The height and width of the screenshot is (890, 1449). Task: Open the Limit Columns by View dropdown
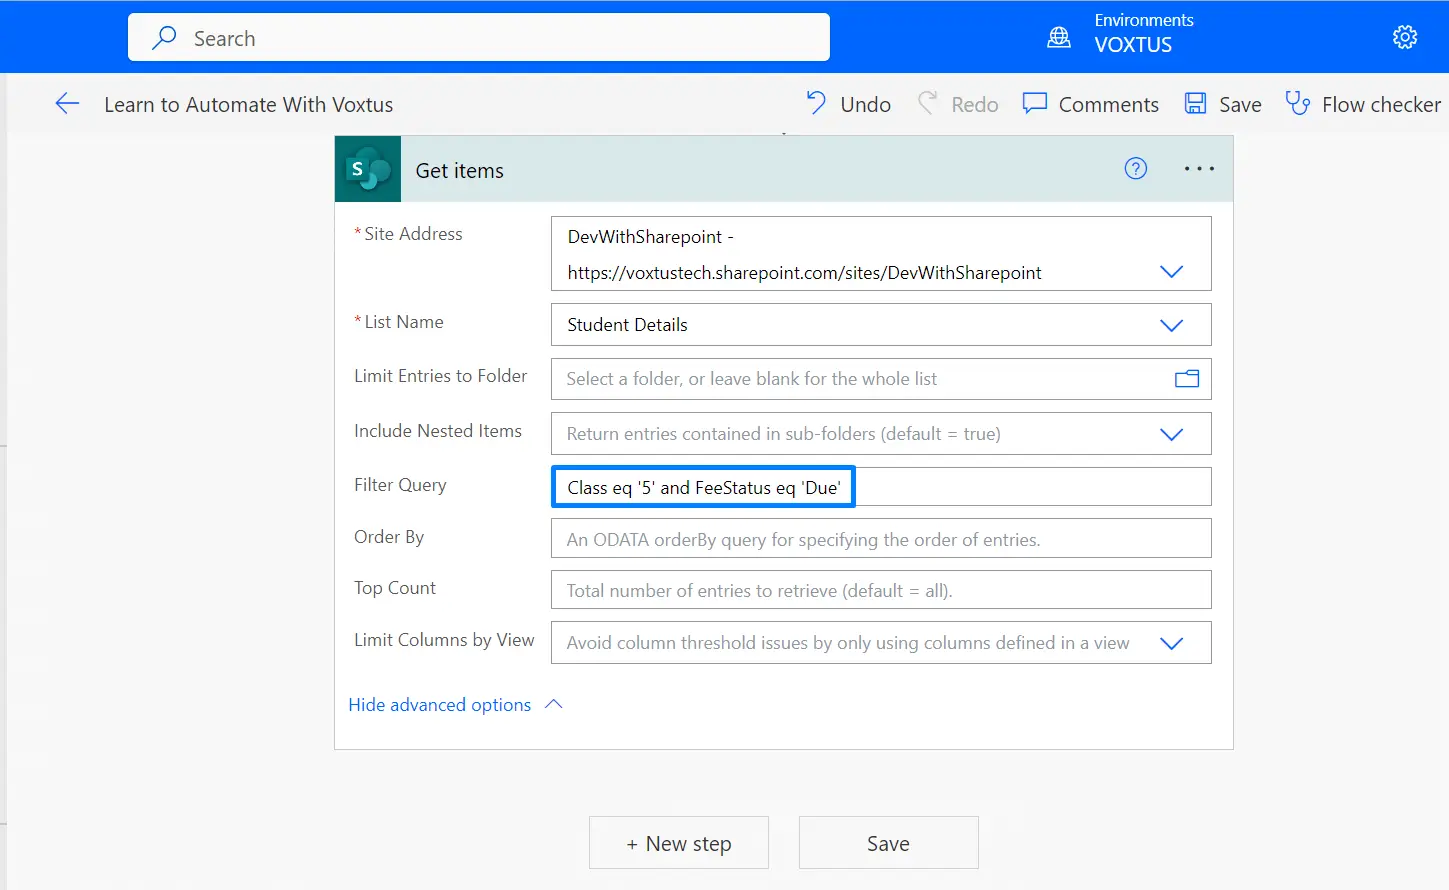coord(1171,643)
